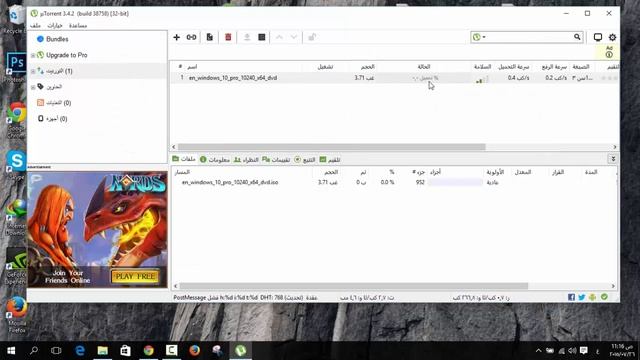Click the Unlock Bundle padlock icon
Image resolution: width=640 pixels, height=360 pixels.
click(312, 37)
